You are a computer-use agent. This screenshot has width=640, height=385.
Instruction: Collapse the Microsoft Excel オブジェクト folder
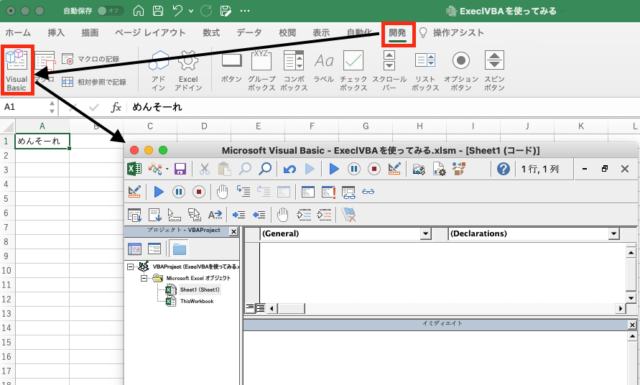pos(144,278)
